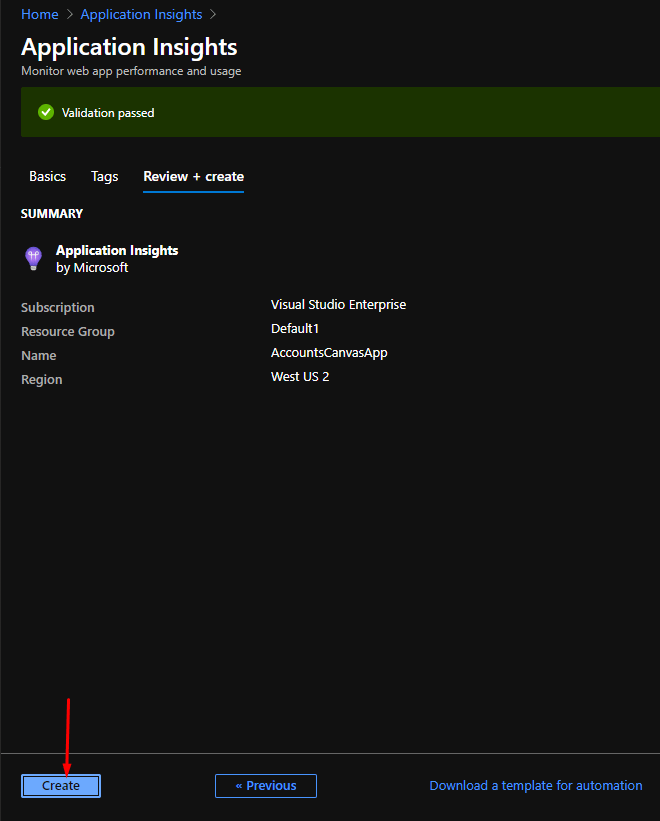Click the SUMMARY section heading
Image resolution: width=660 pixels, height=821 pixels.
pyautogui.click(x=52, y=214)
